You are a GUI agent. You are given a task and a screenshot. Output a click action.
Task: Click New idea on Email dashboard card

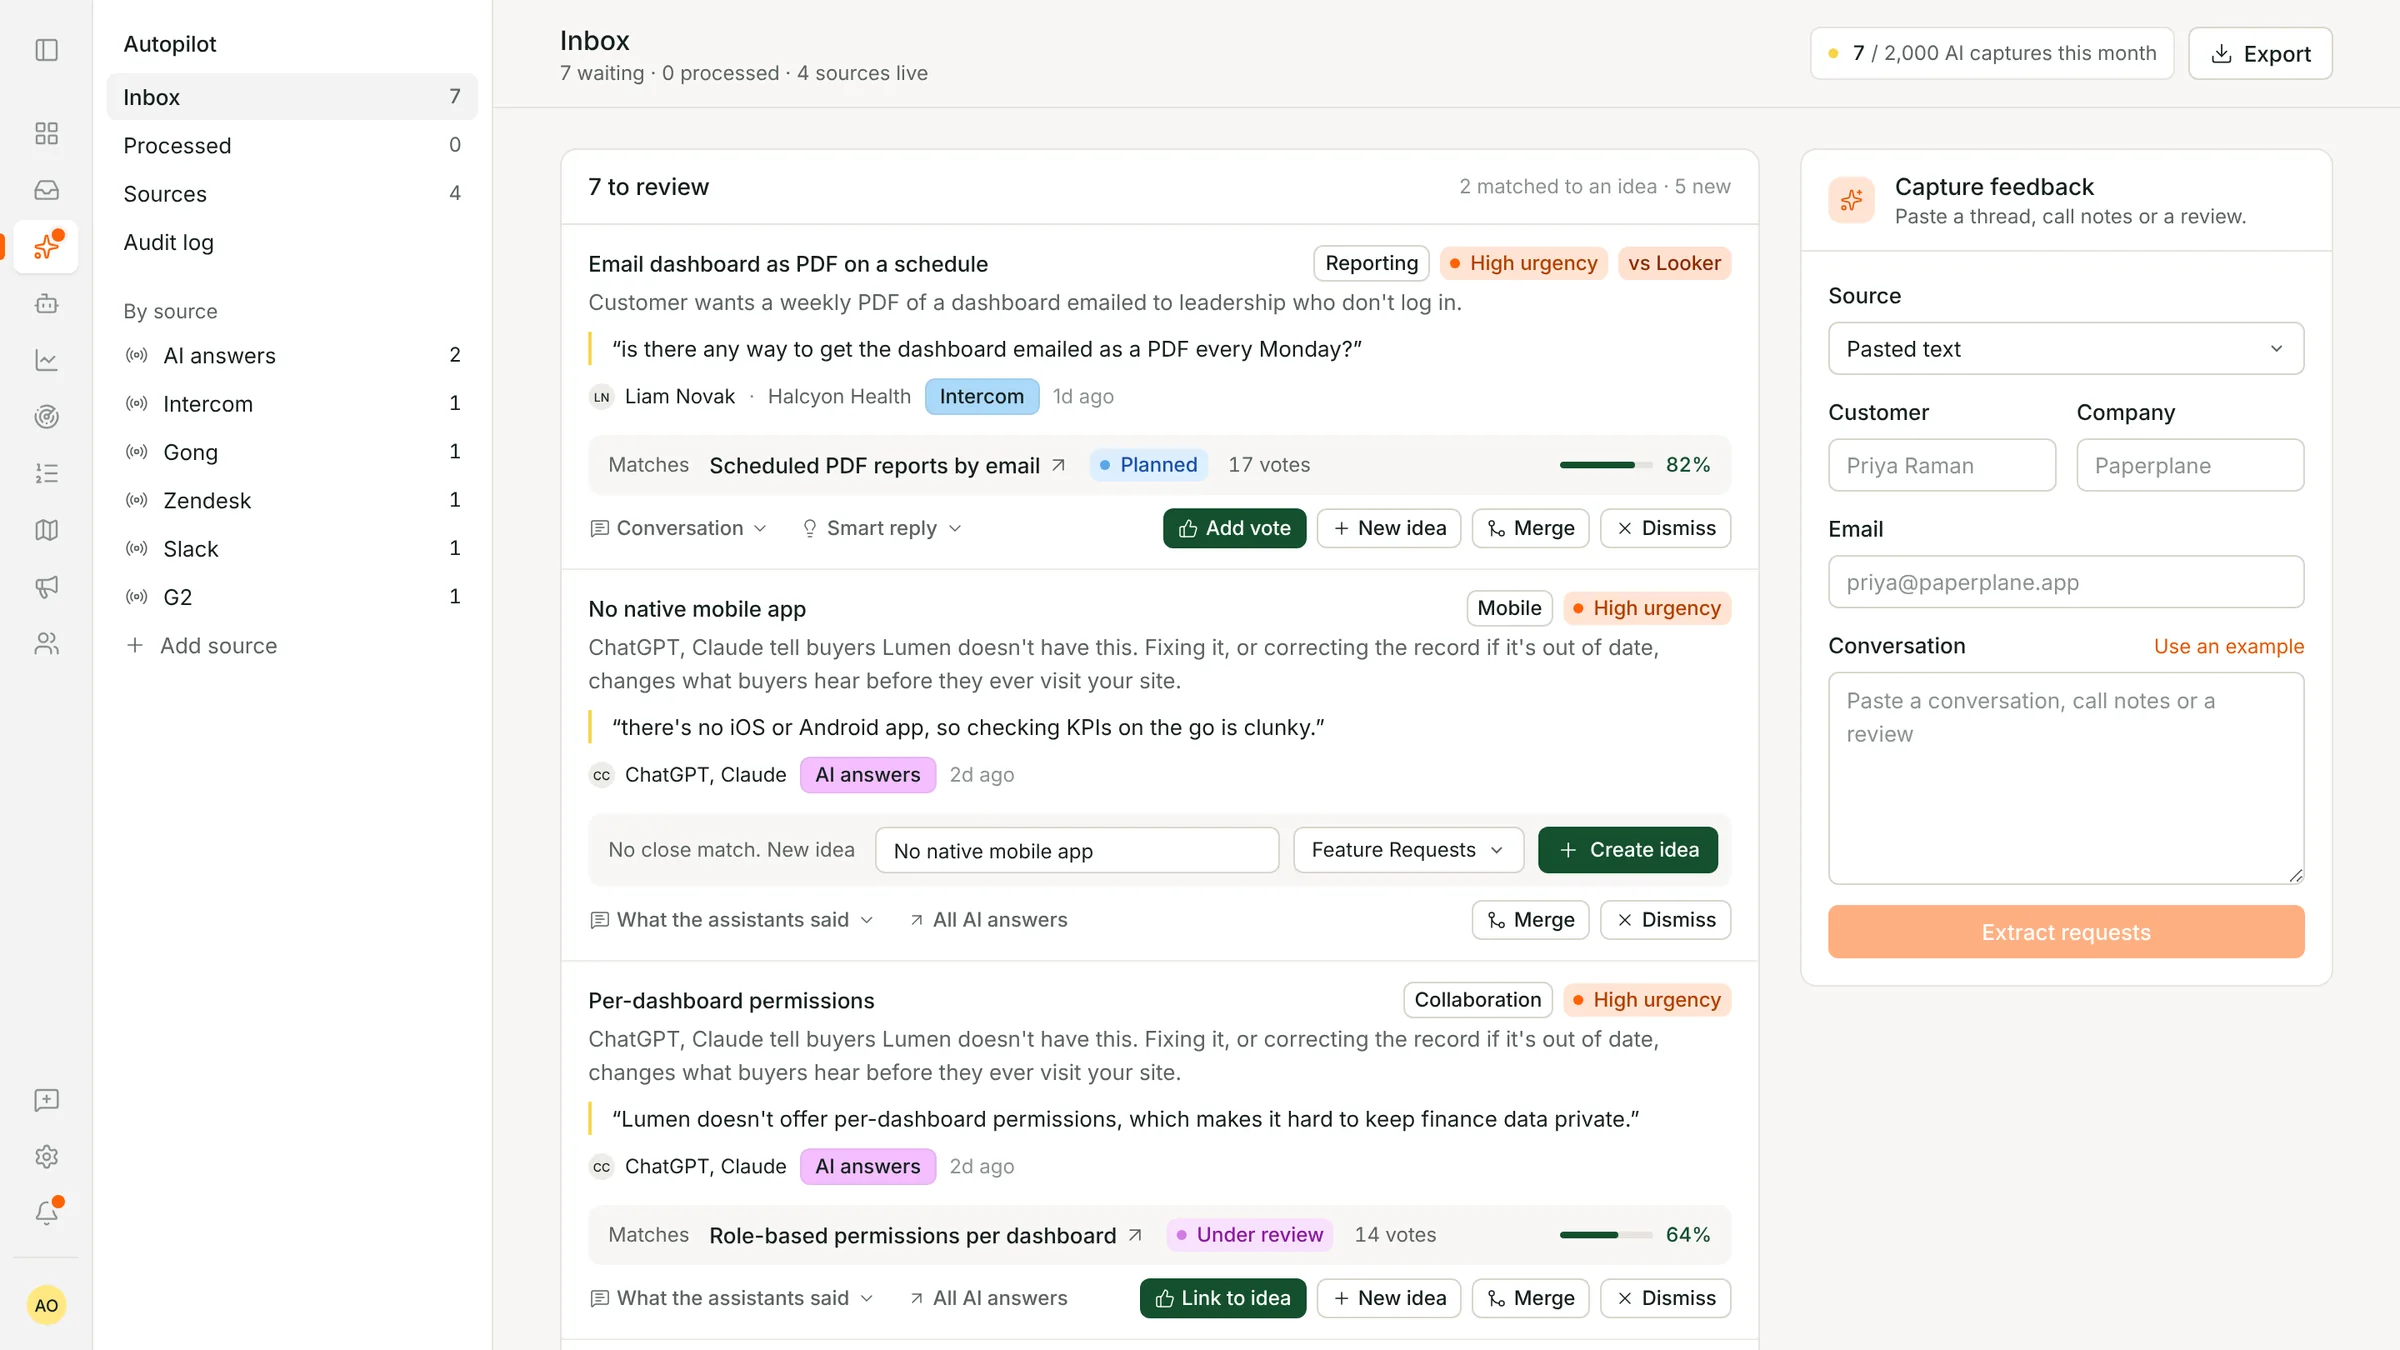[x=1389, y=528]
